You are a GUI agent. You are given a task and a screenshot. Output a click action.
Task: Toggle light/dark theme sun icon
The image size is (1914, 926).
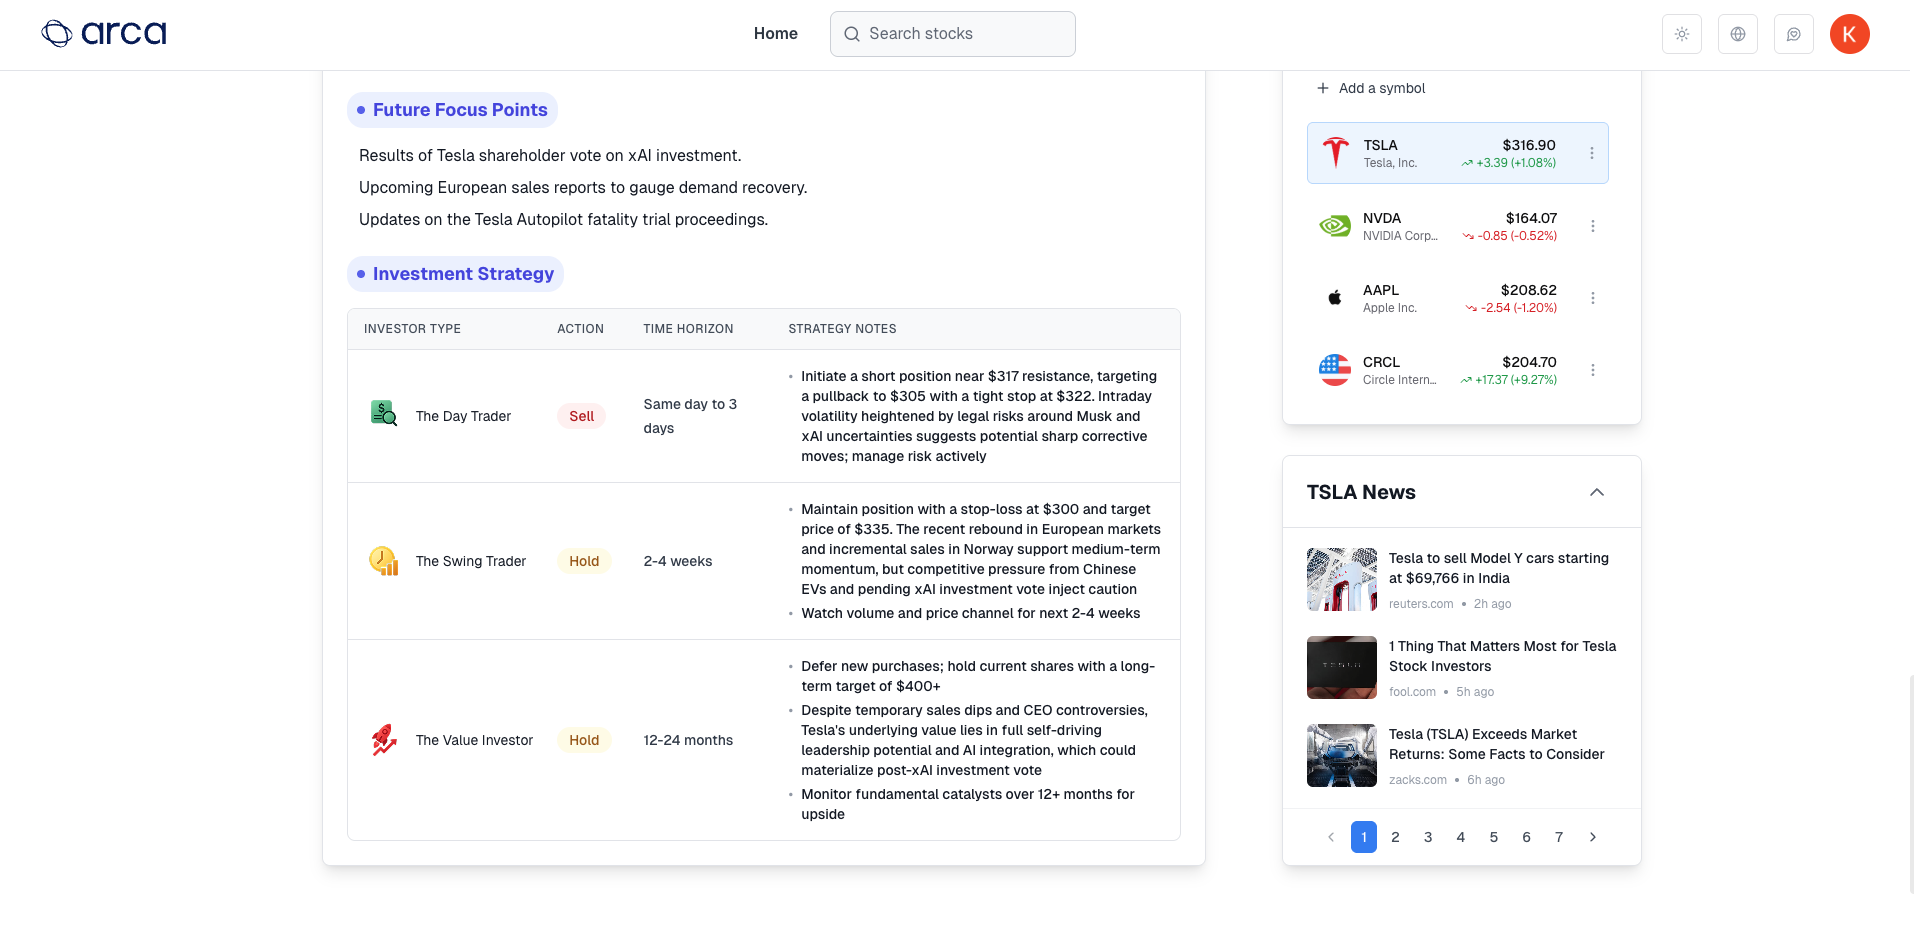click(x=1682, y=34)
